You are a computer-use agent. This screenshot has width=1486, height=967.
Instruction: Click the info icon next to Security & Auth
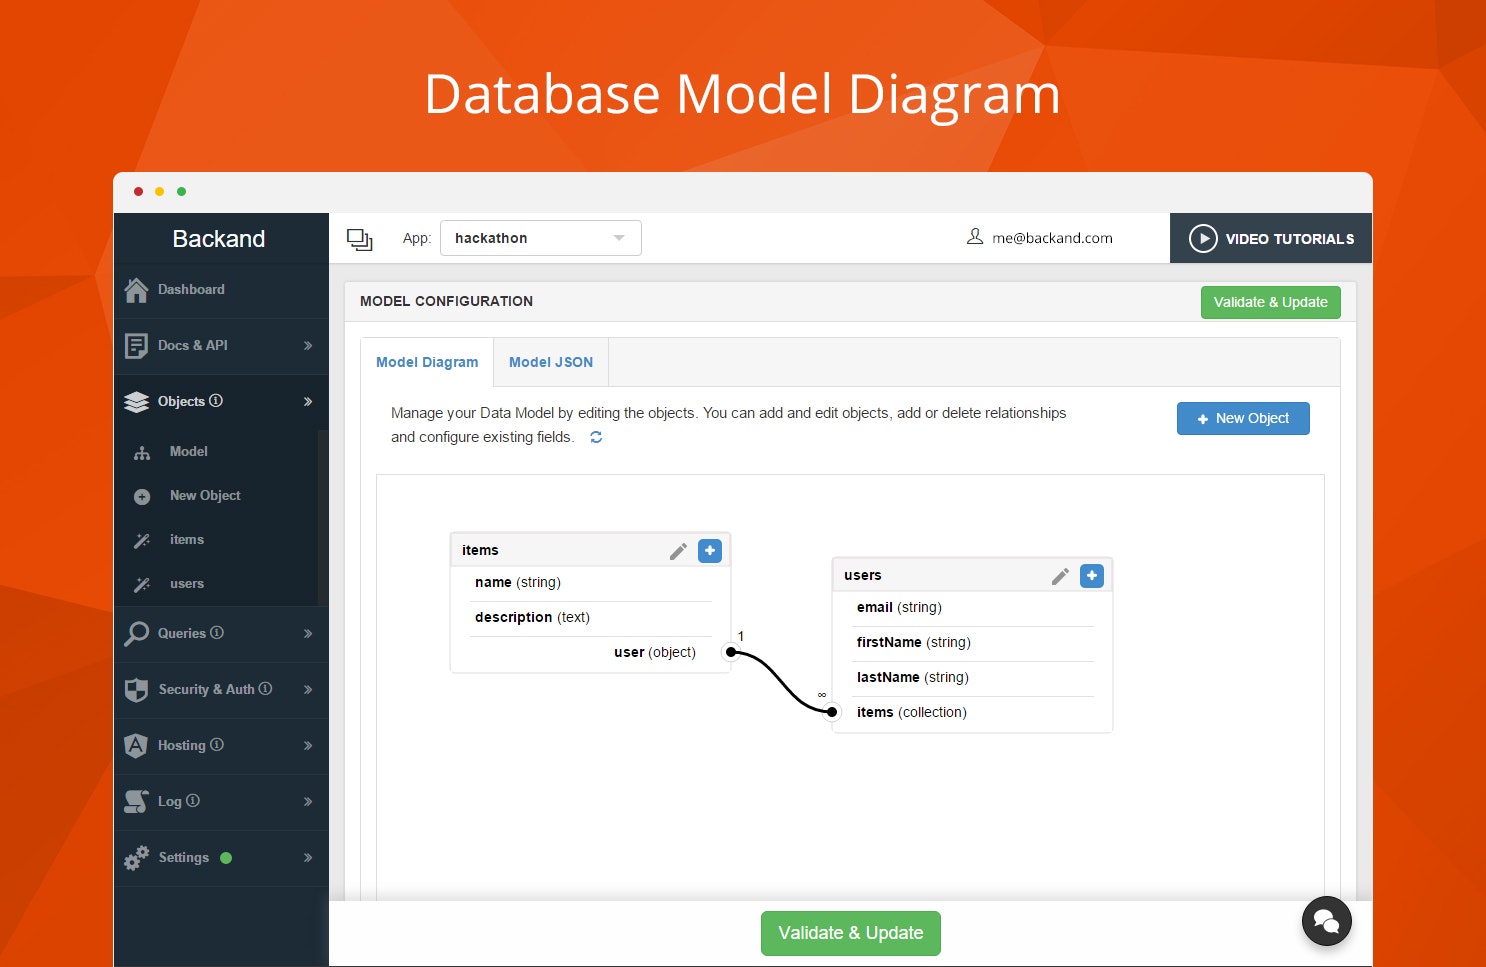click(x=265, y=689)
